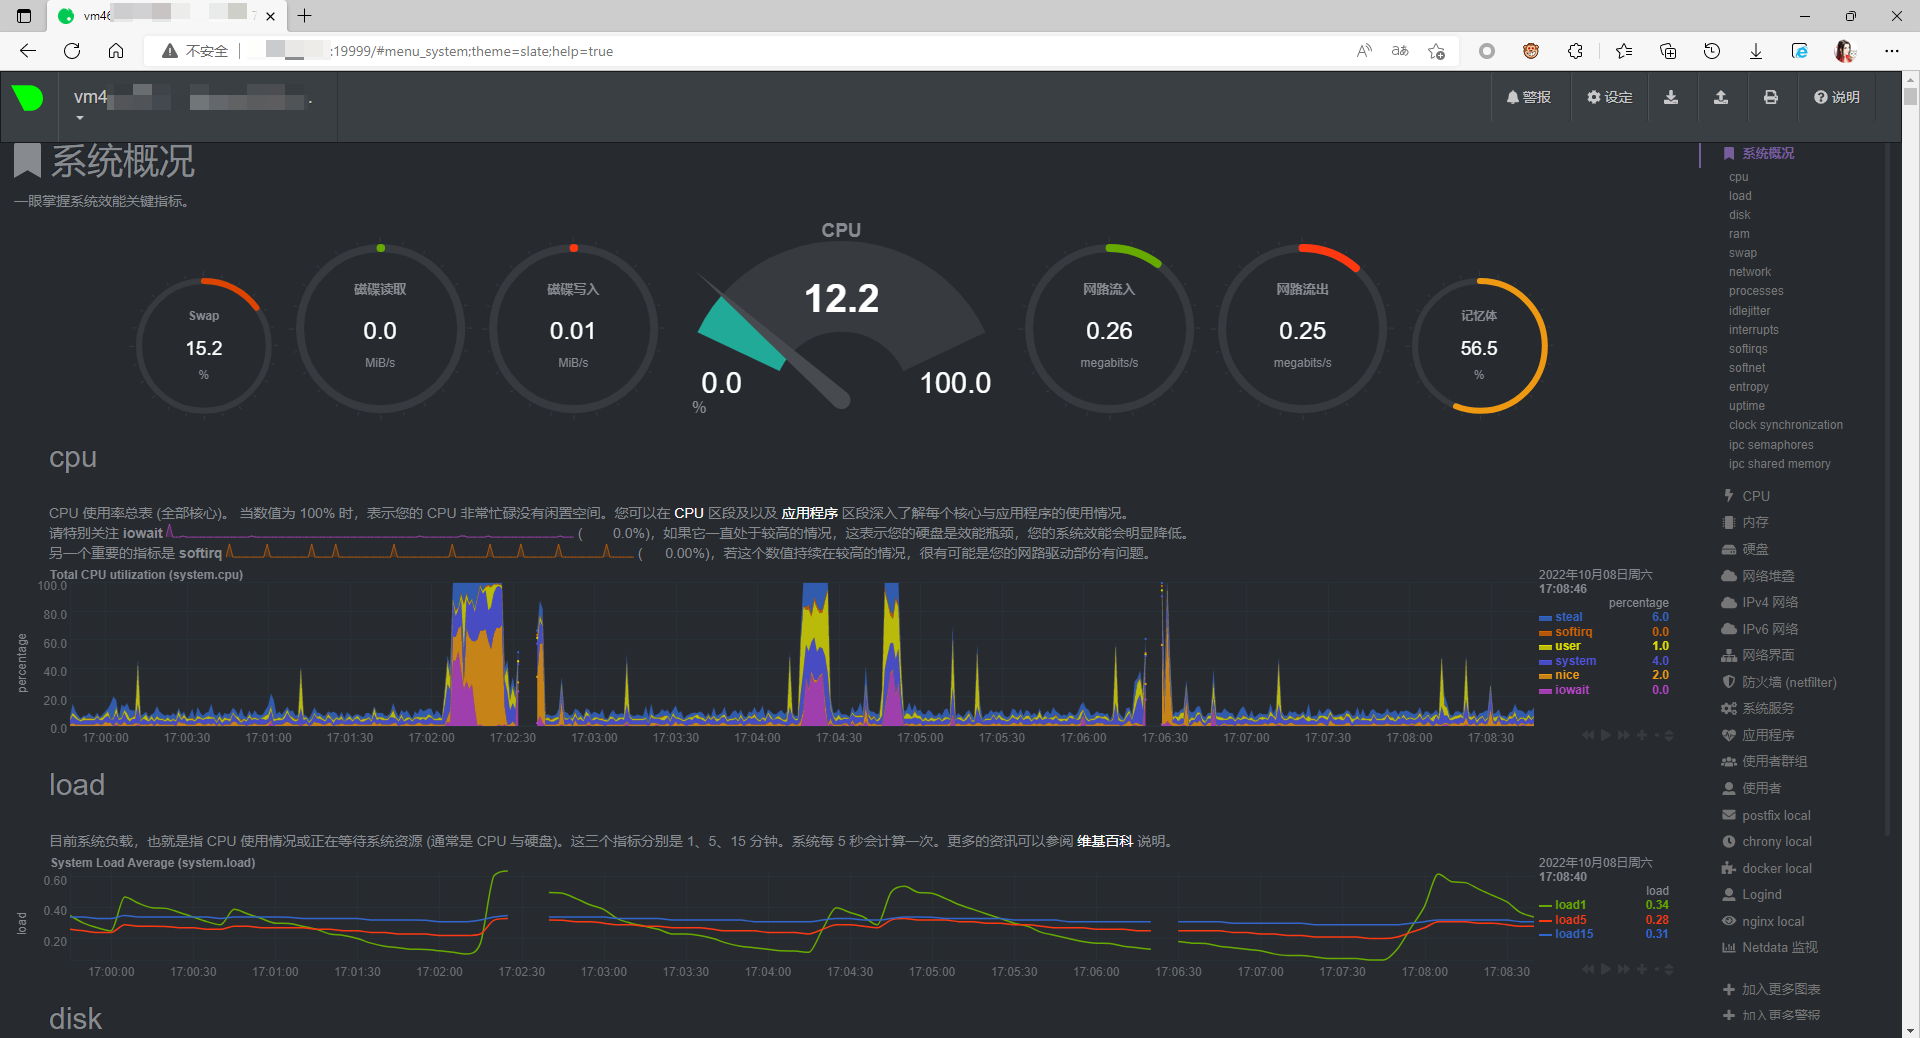Select 系统概况 in the right sidebar menu
Screen dimensions: 1920x1038
[1766, 153]
